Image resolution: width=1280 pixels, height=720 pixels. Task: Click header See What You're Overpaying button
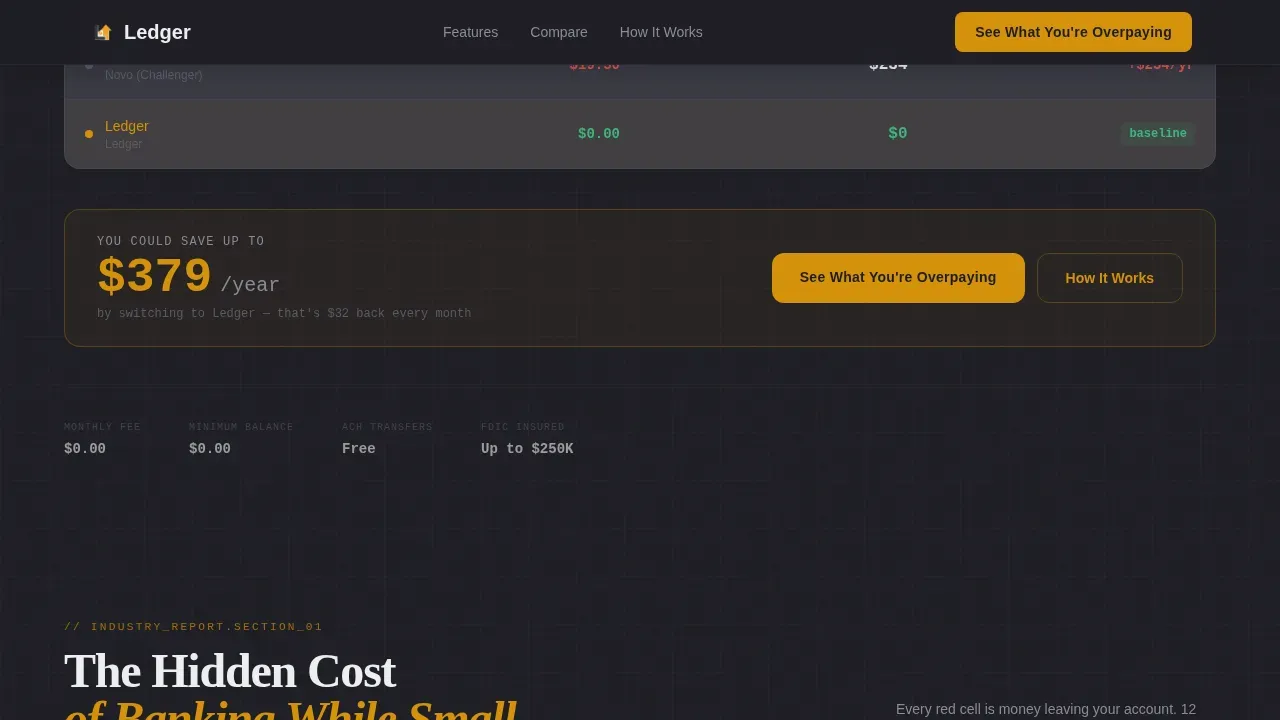(x=1073, y=32)
